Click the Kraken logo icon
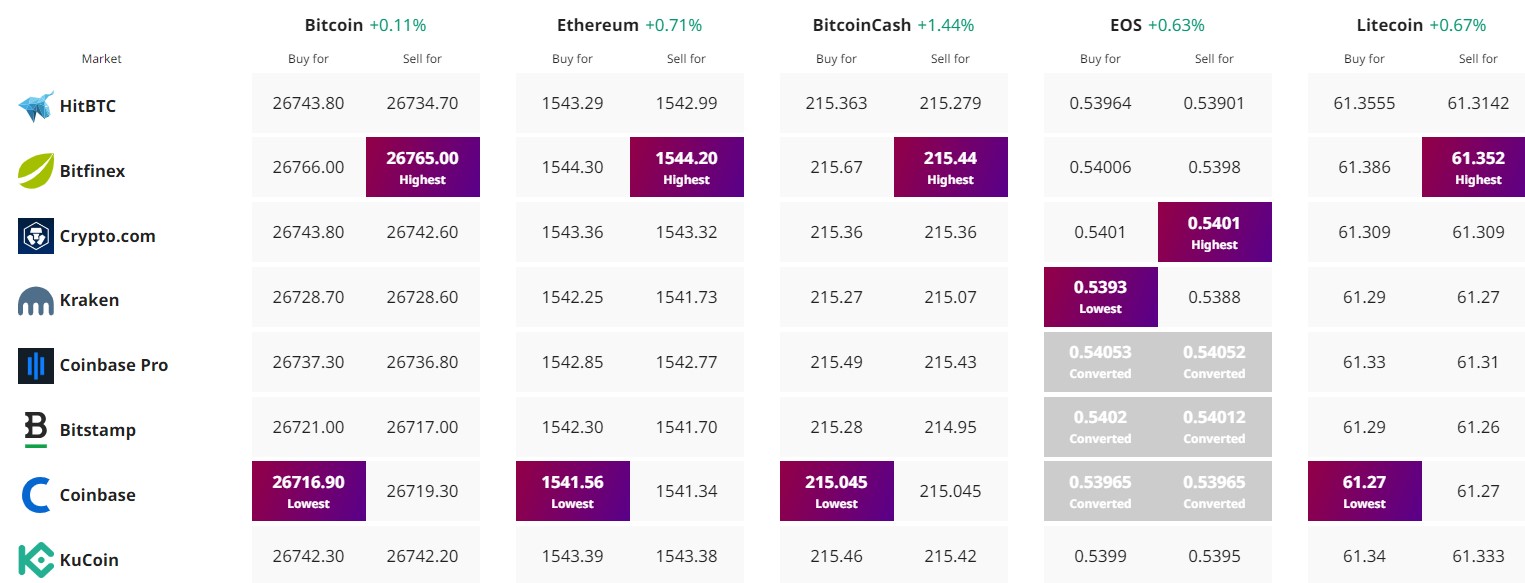1525x583 pixels. click(36, 300)
